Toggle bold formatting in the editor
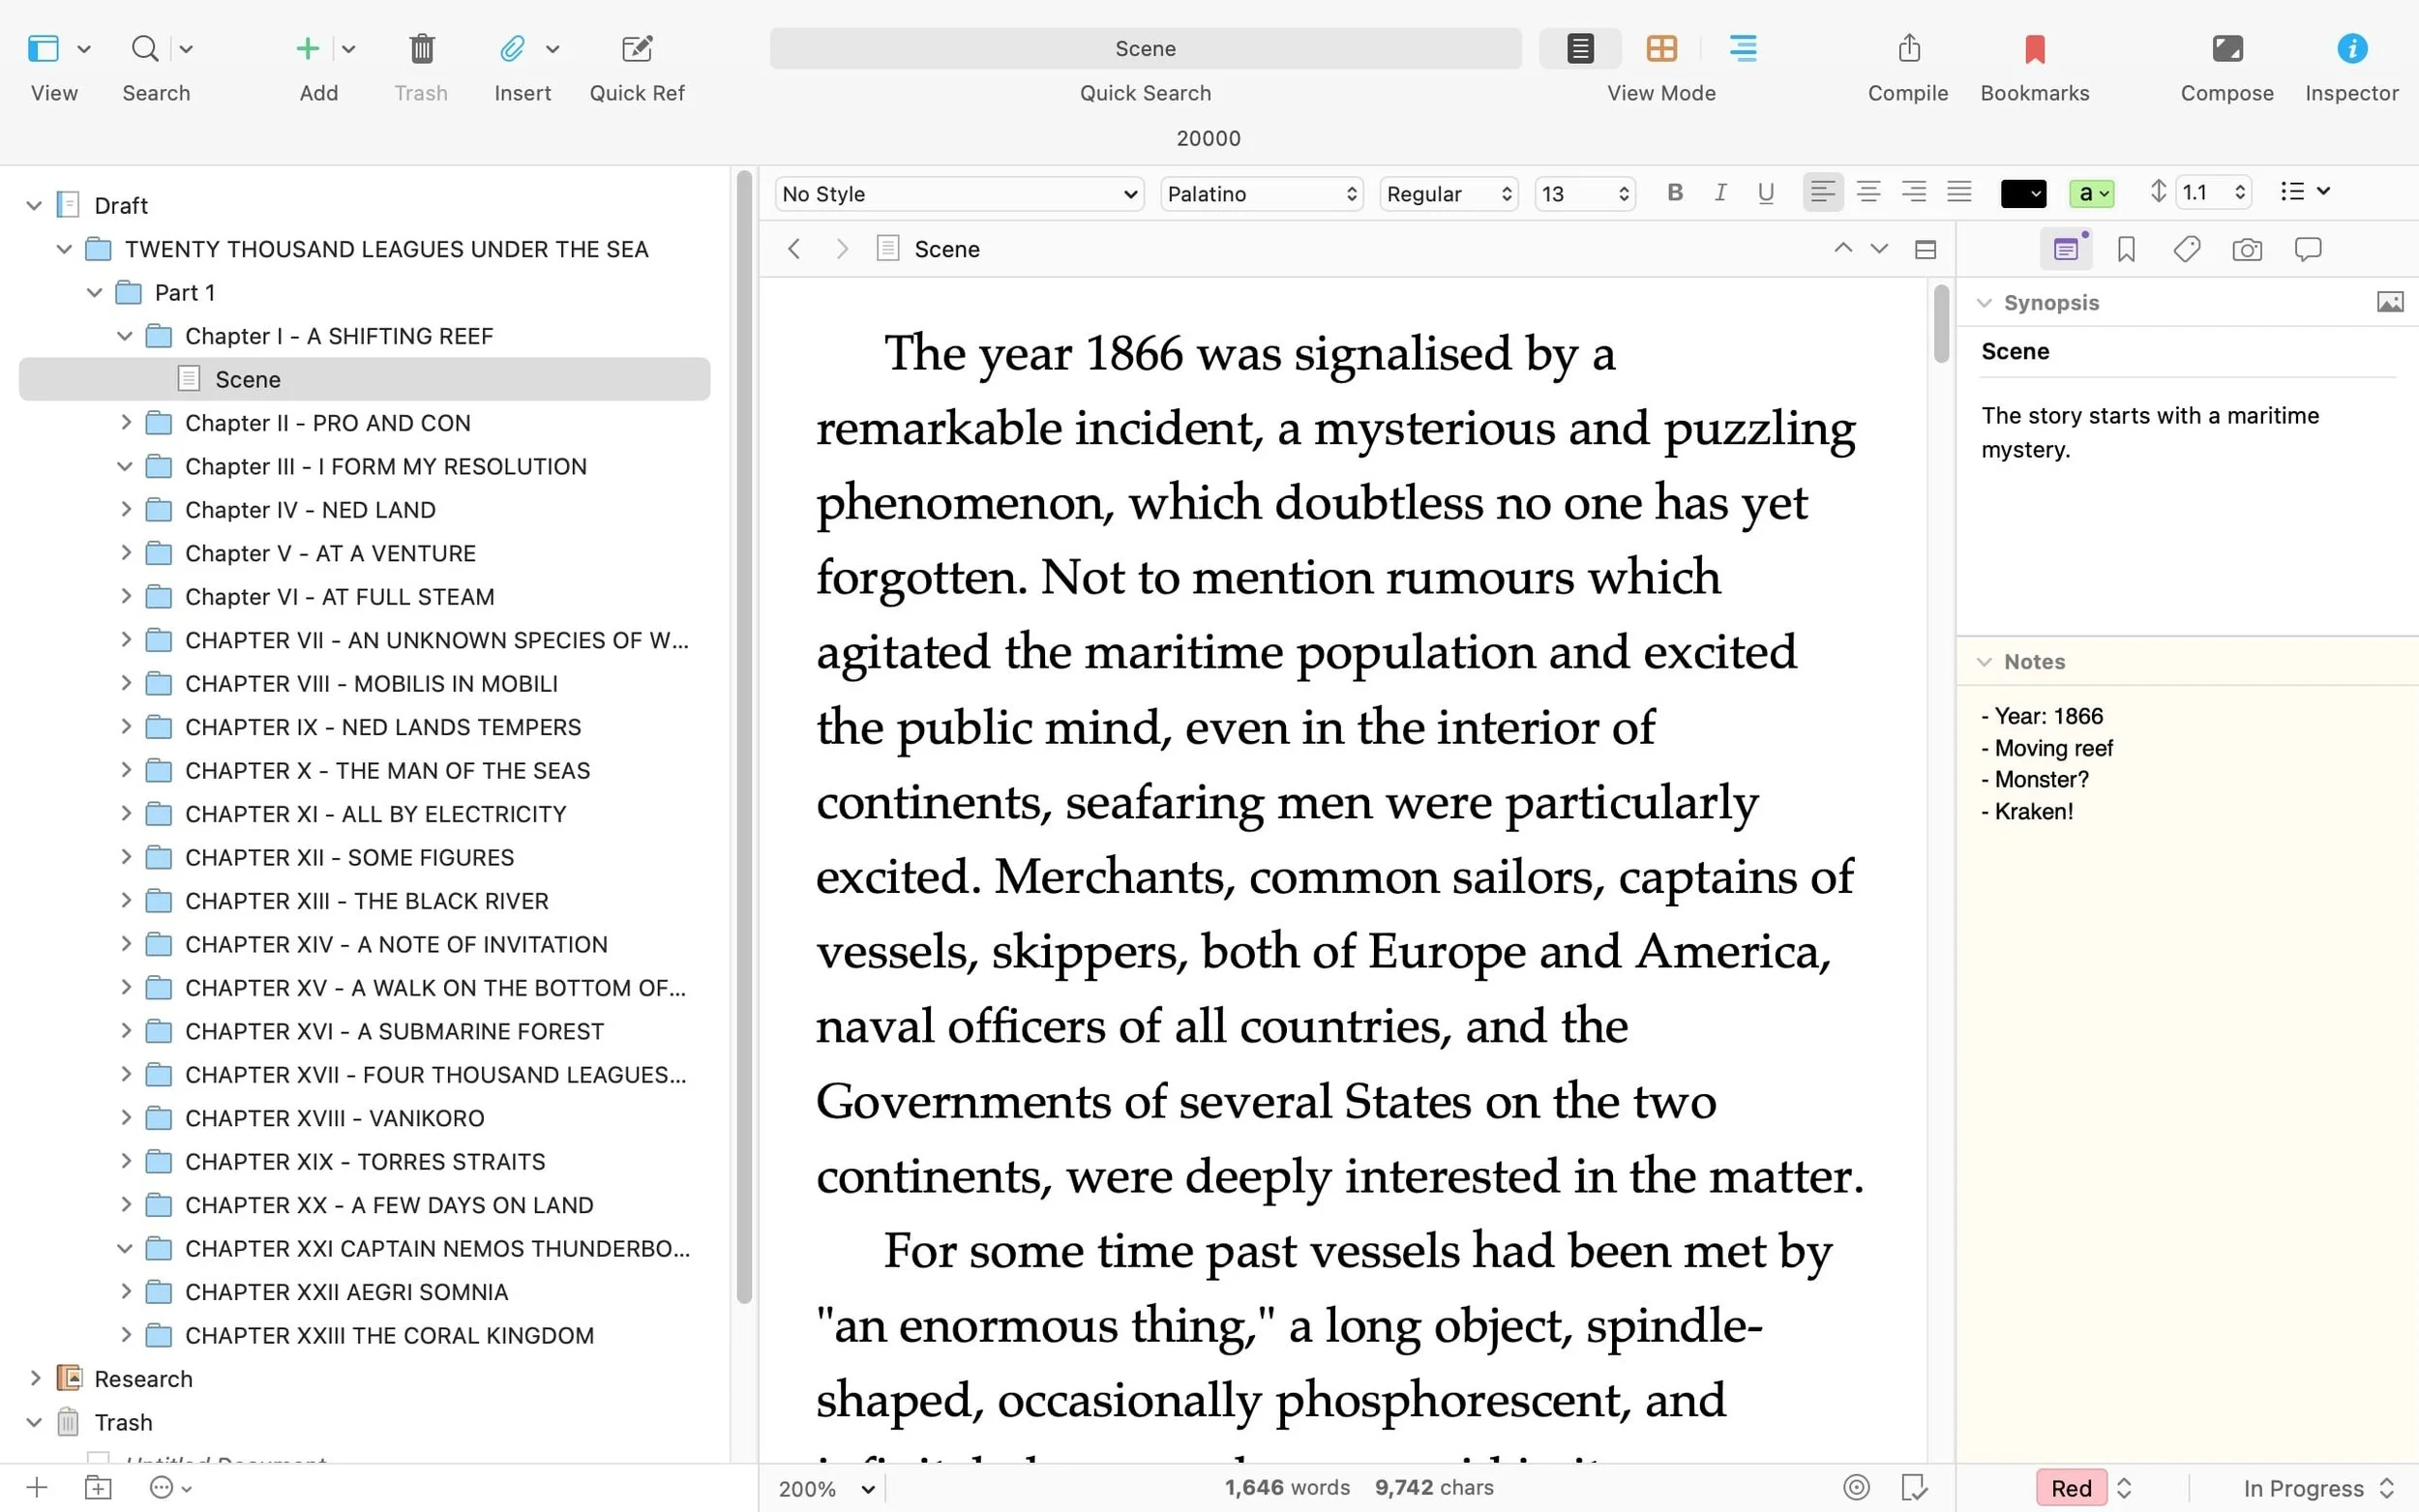2419x1512 pixels. tap(1674, 192)
